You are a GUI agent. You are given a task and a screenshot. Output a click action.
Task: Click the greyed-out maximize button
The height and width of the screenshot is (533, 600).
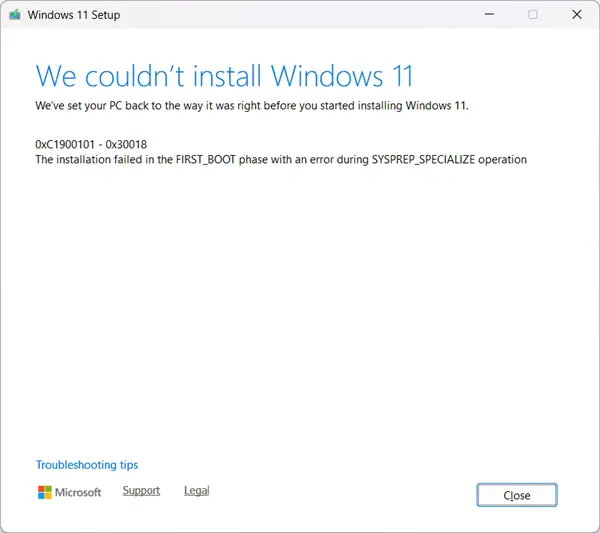click(533, 15)
